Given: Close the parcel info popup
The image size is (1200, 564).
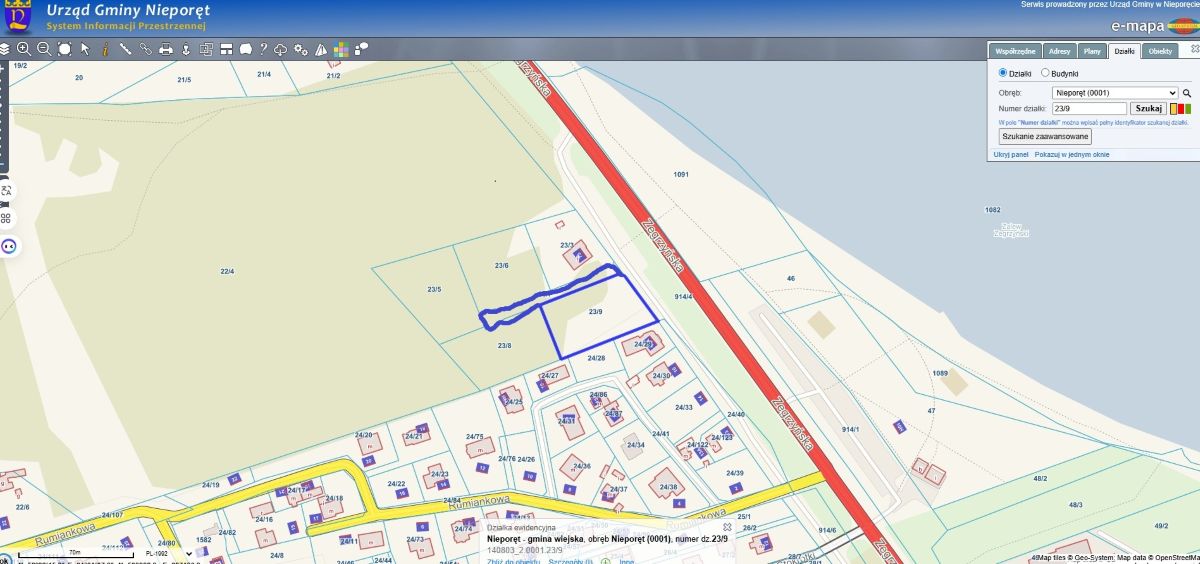Looking at the screenshot, I should coord(727,527).
